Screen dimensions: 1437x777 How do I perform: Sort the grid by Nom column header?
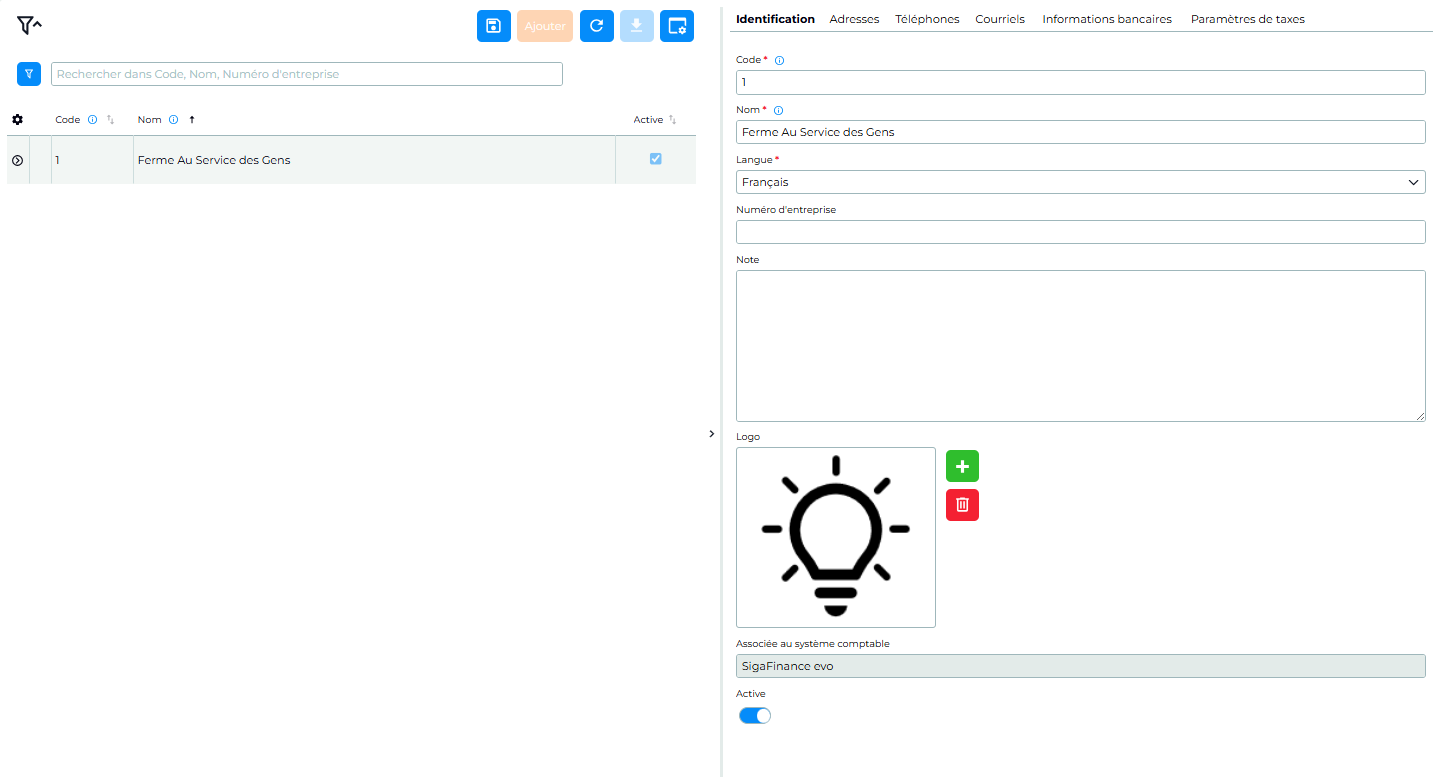pos(150,120)
